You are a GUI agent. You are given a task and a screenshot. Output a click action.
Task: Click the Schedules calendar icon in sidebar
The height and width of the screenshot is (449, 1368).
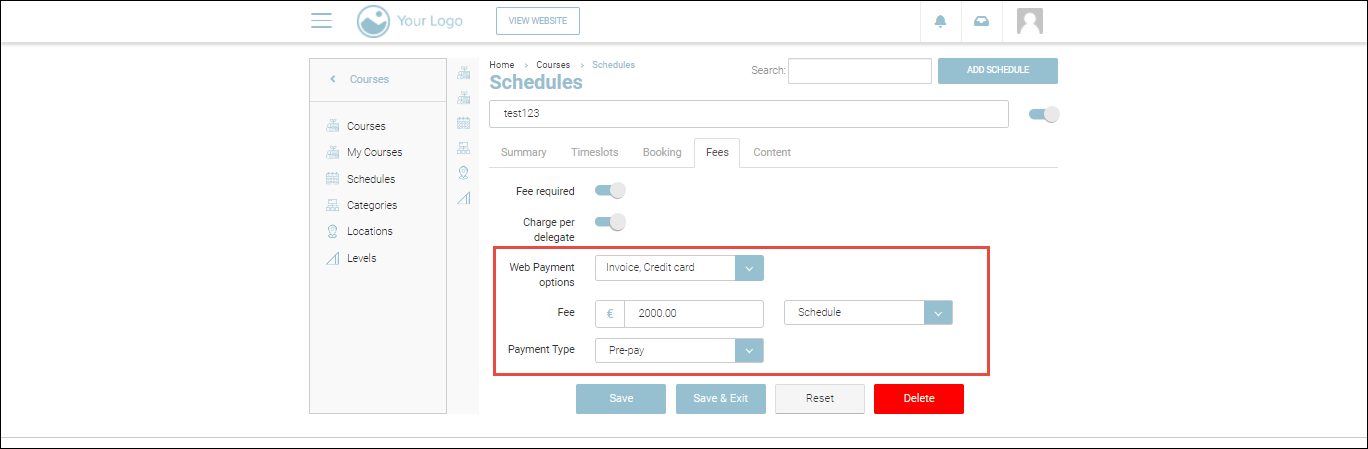[x=333, y=179]
